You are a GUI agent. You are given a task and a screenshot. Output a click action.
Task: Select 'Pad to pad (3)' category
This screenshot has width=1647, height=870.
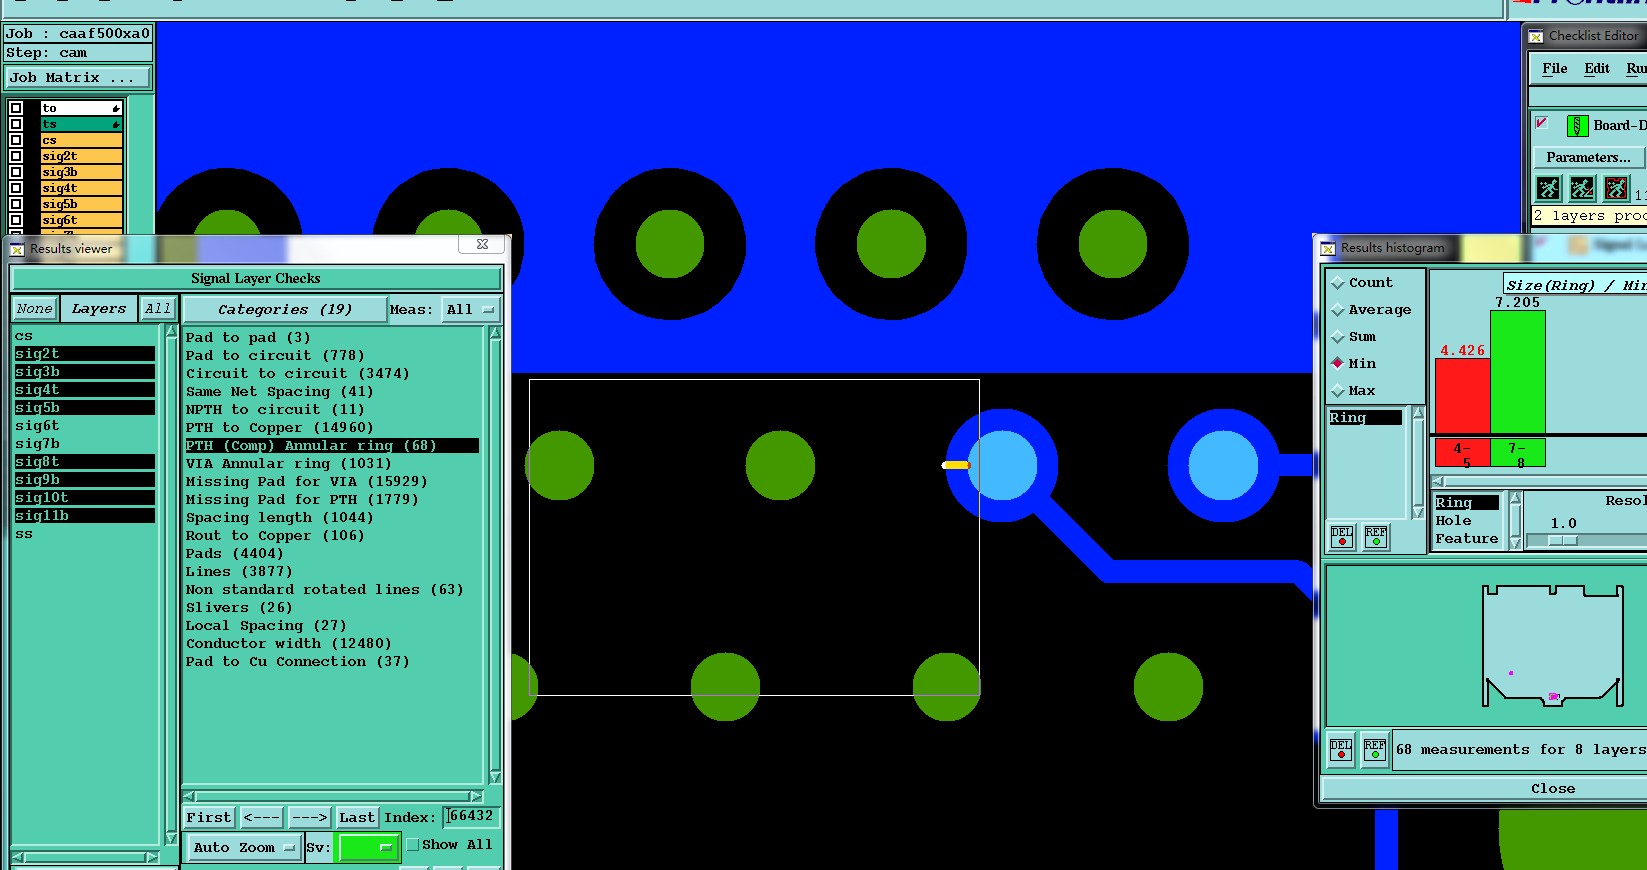point(248,338)
